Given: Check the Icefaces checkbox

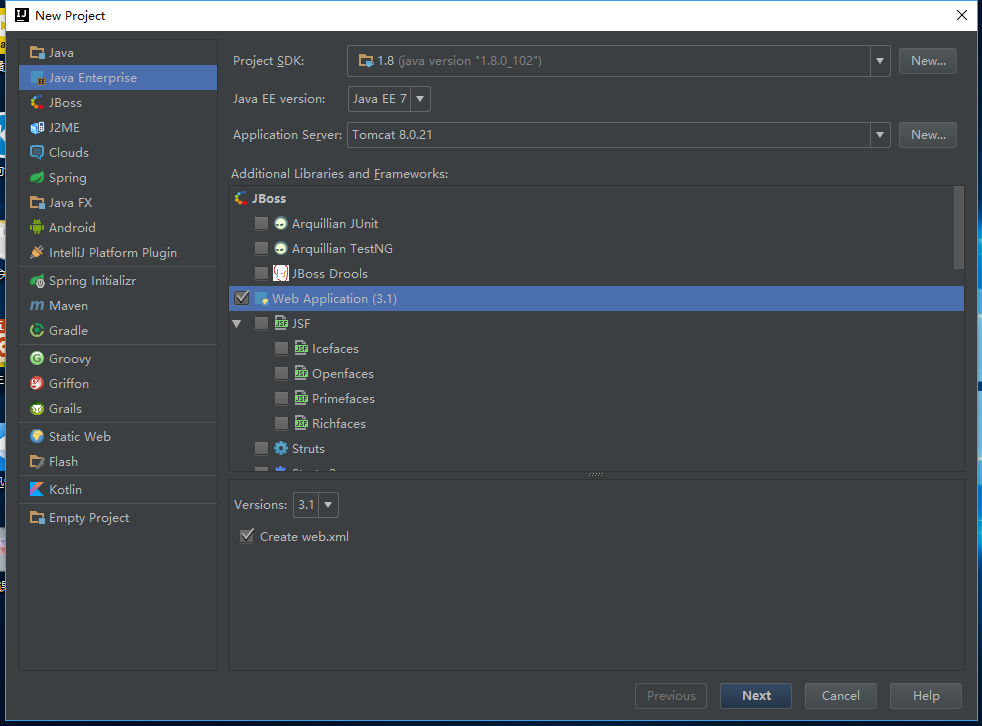Looking at the screenshot, I should point(281,348).
